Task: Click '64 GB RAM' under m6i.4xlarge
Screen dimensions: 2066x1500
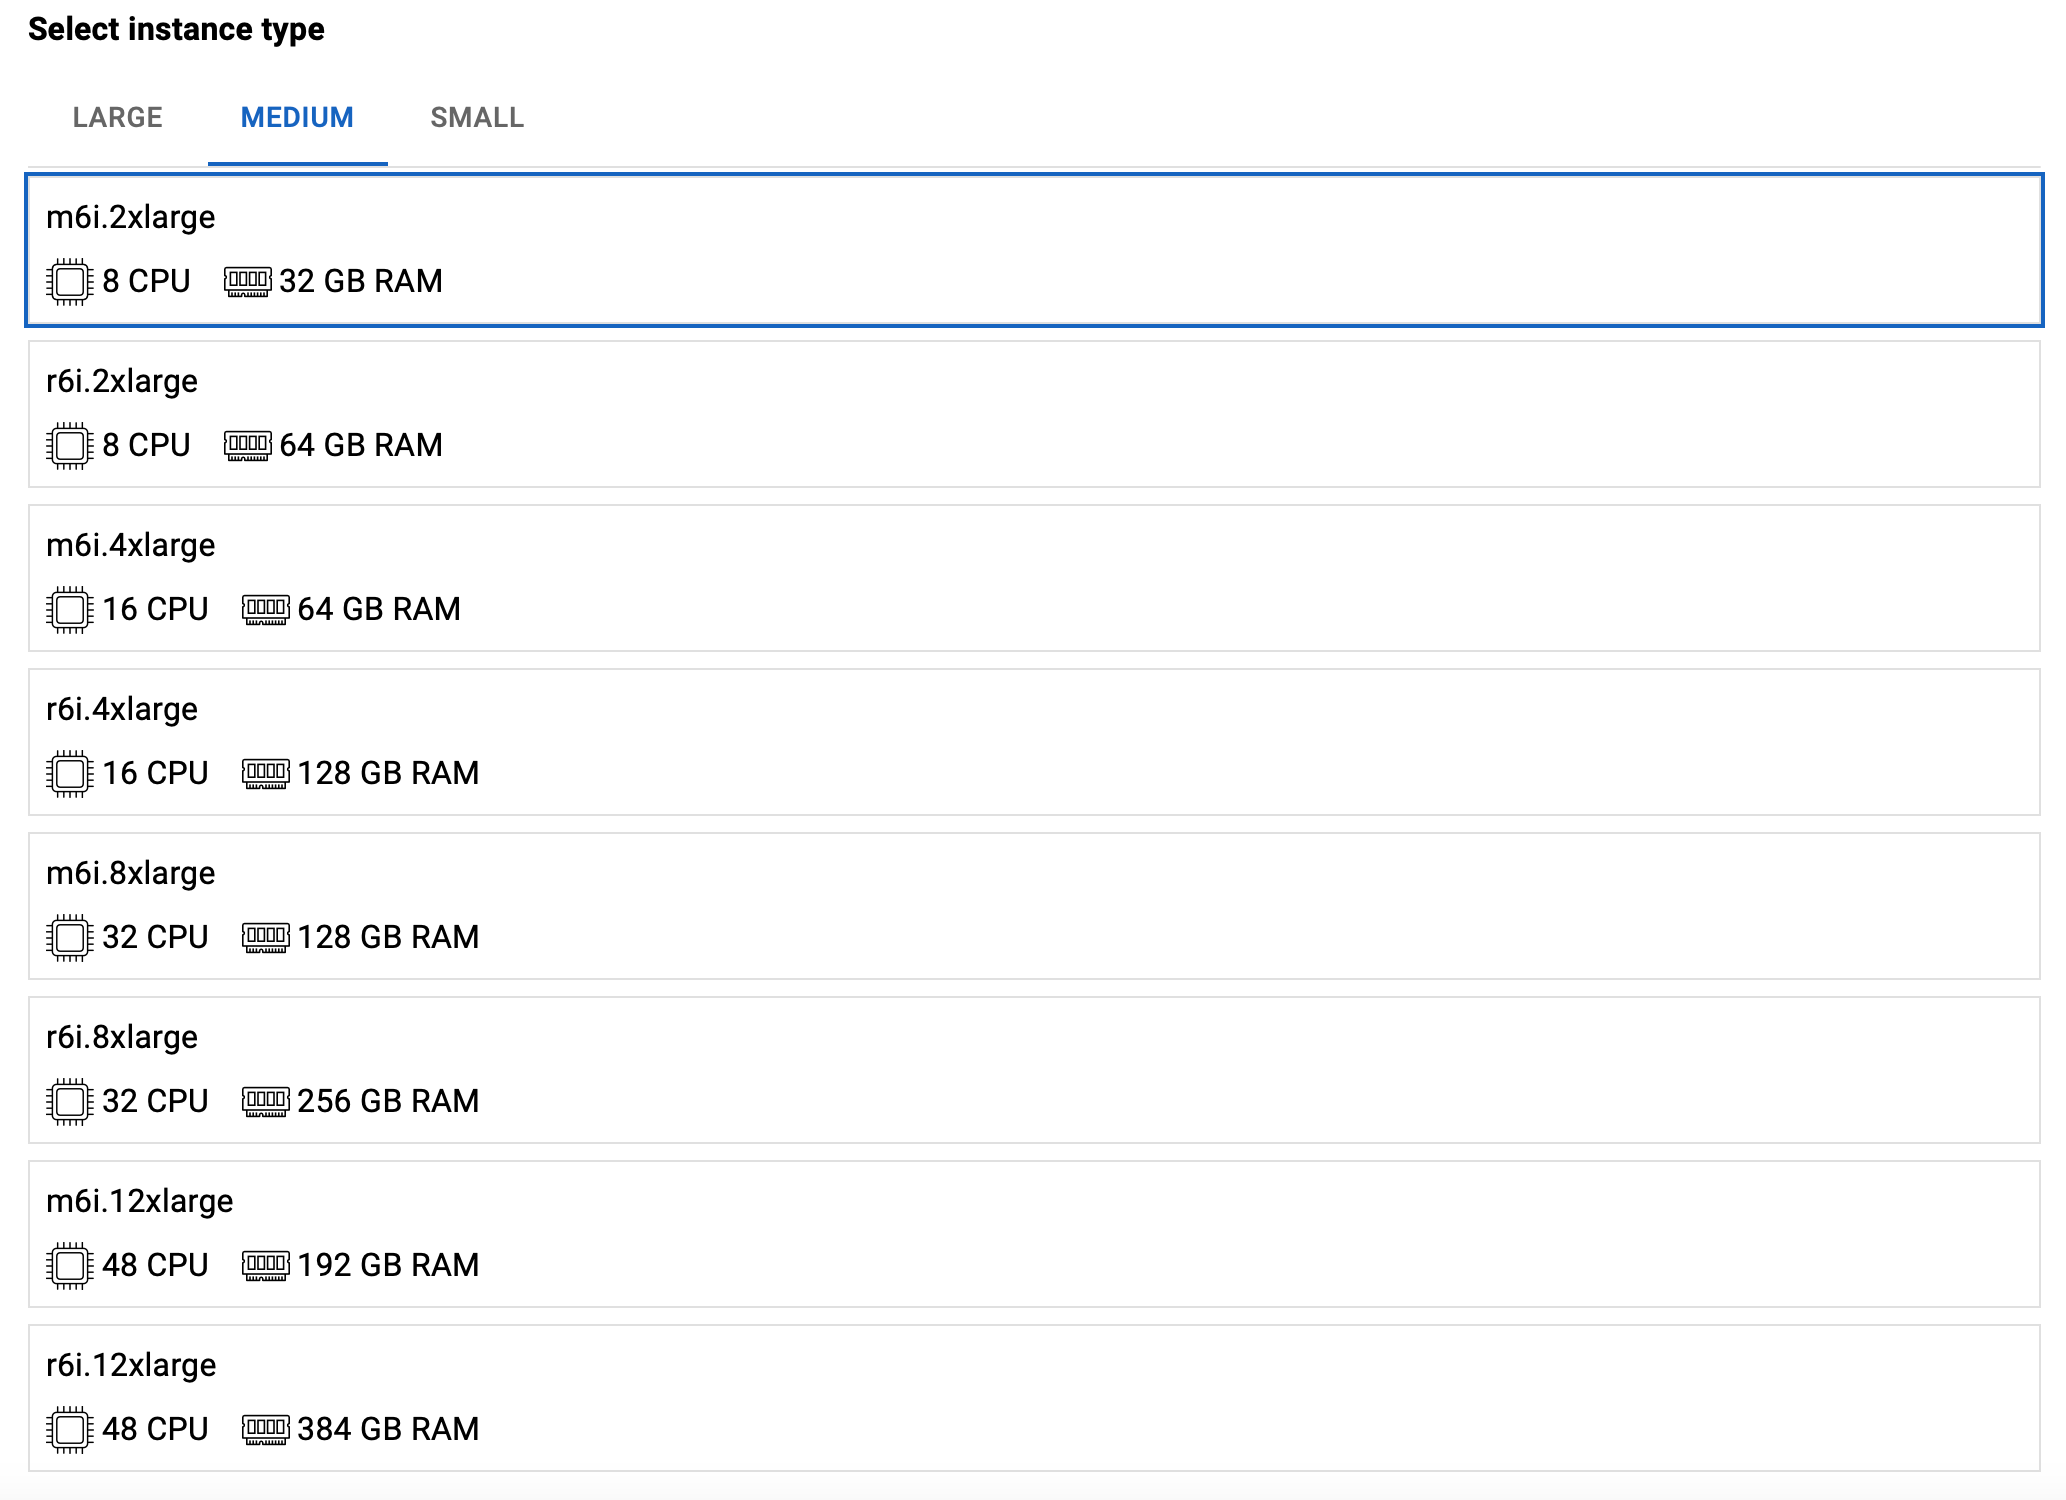Action: point(379,609)
